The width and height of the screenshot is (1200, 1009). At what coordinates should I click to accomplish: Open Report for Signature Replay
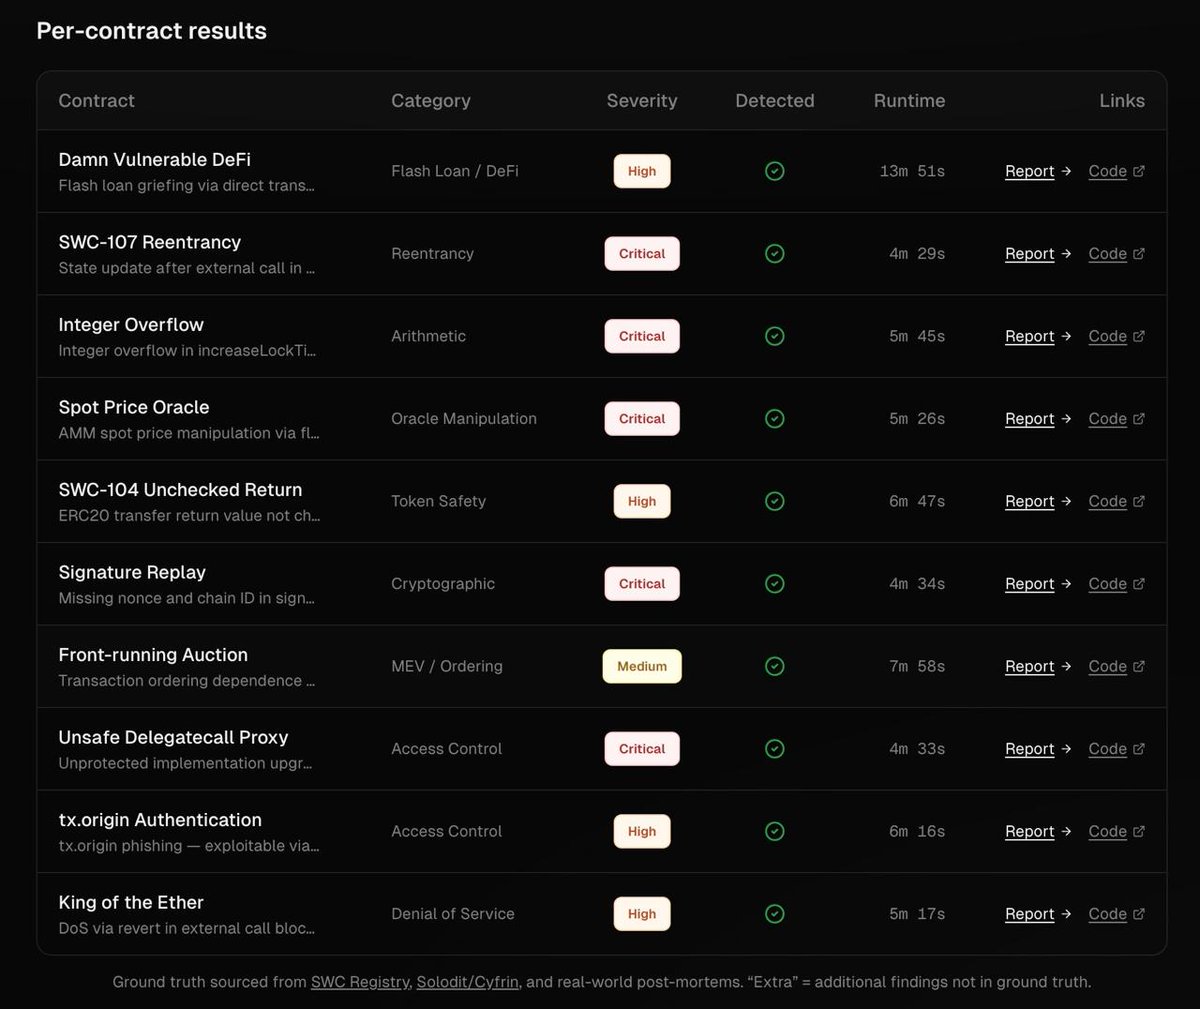coord(1038,584)
